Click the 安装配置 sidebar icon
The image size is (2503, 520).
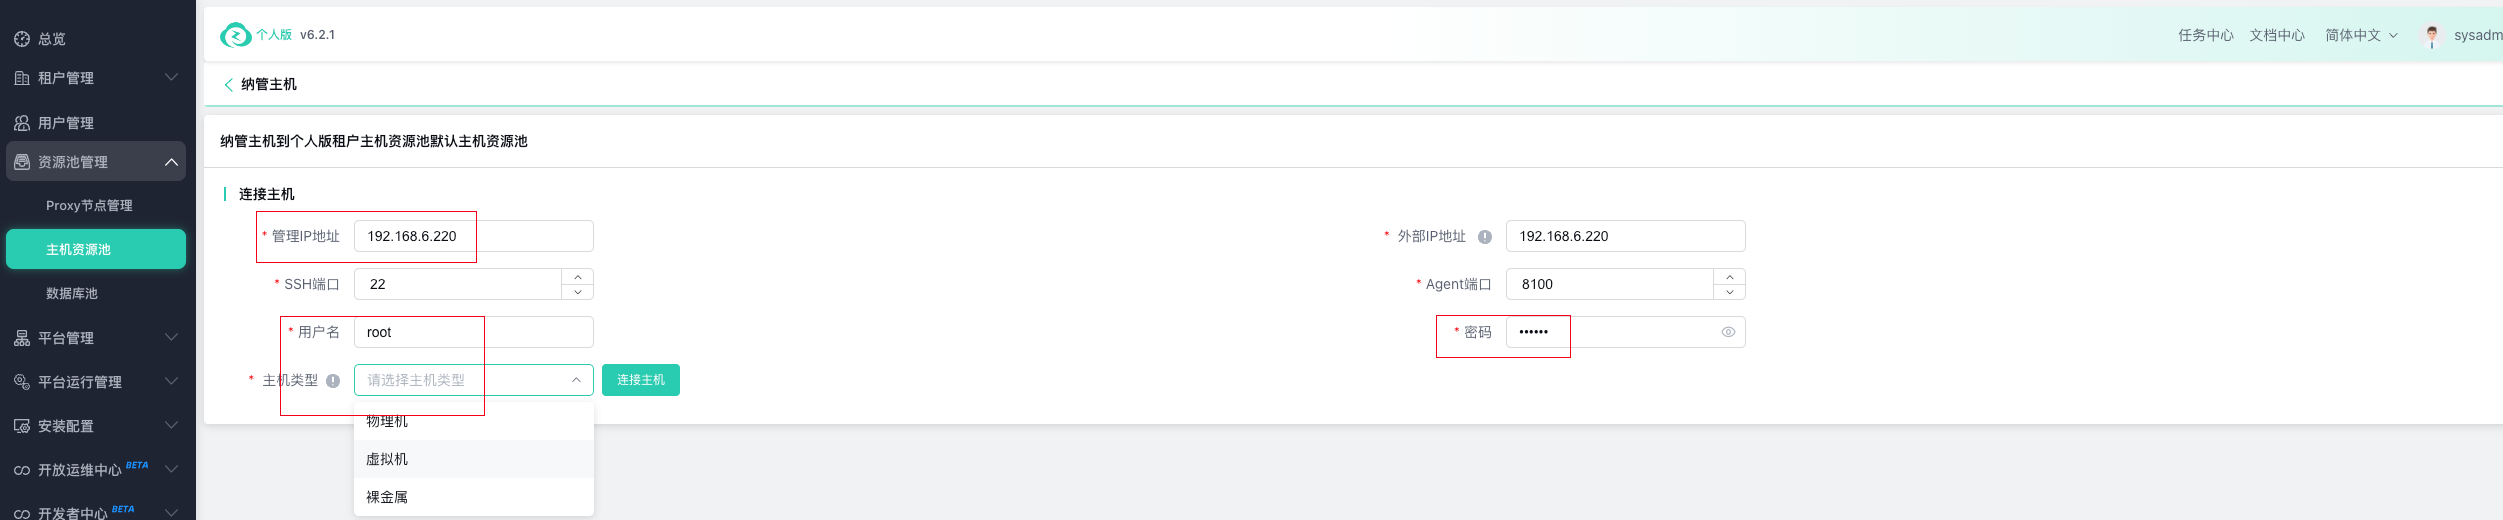click(22, 426)
